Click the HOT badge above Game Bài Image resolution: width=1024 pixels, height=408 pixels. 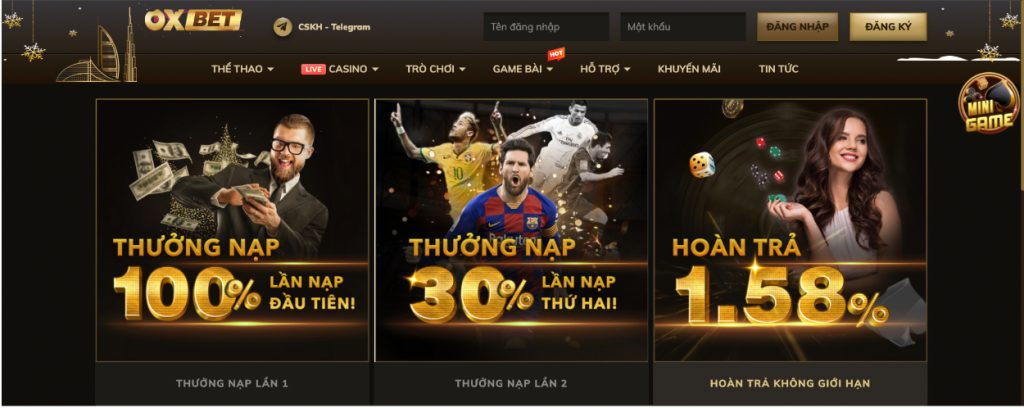pos(556,54)
